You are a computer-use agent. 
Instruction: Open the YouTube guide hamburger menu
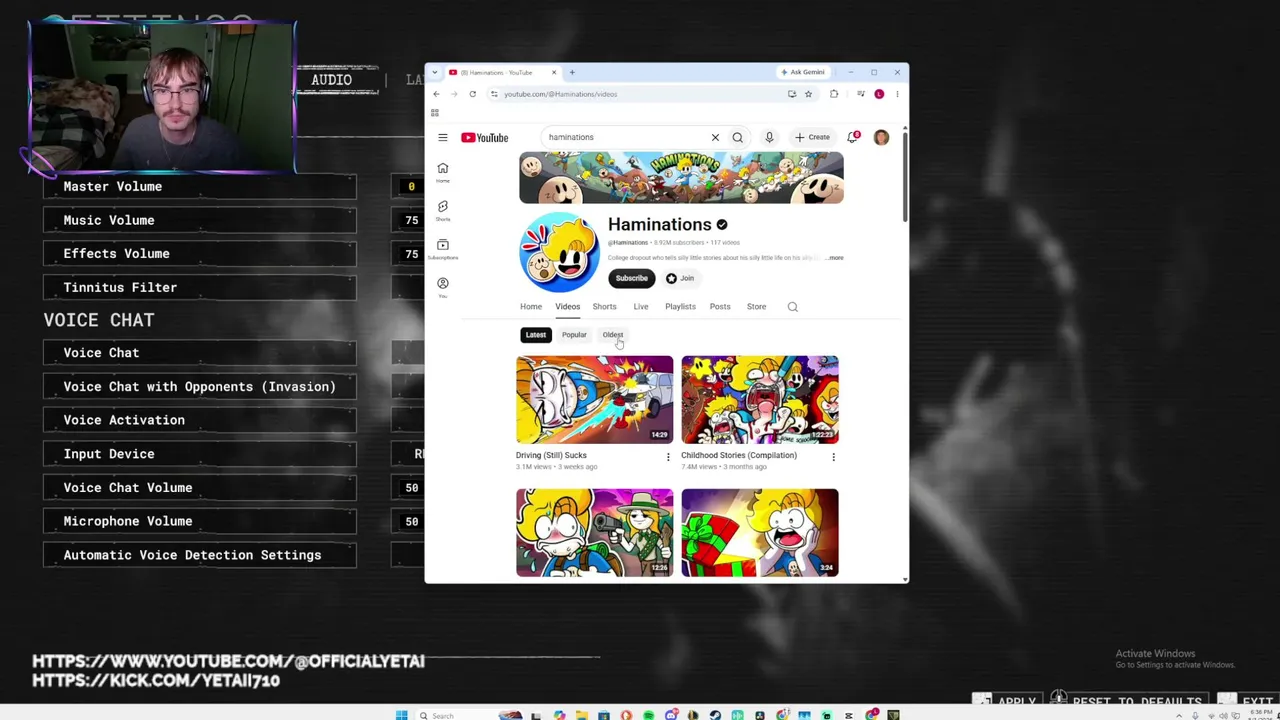pos(442,138)
